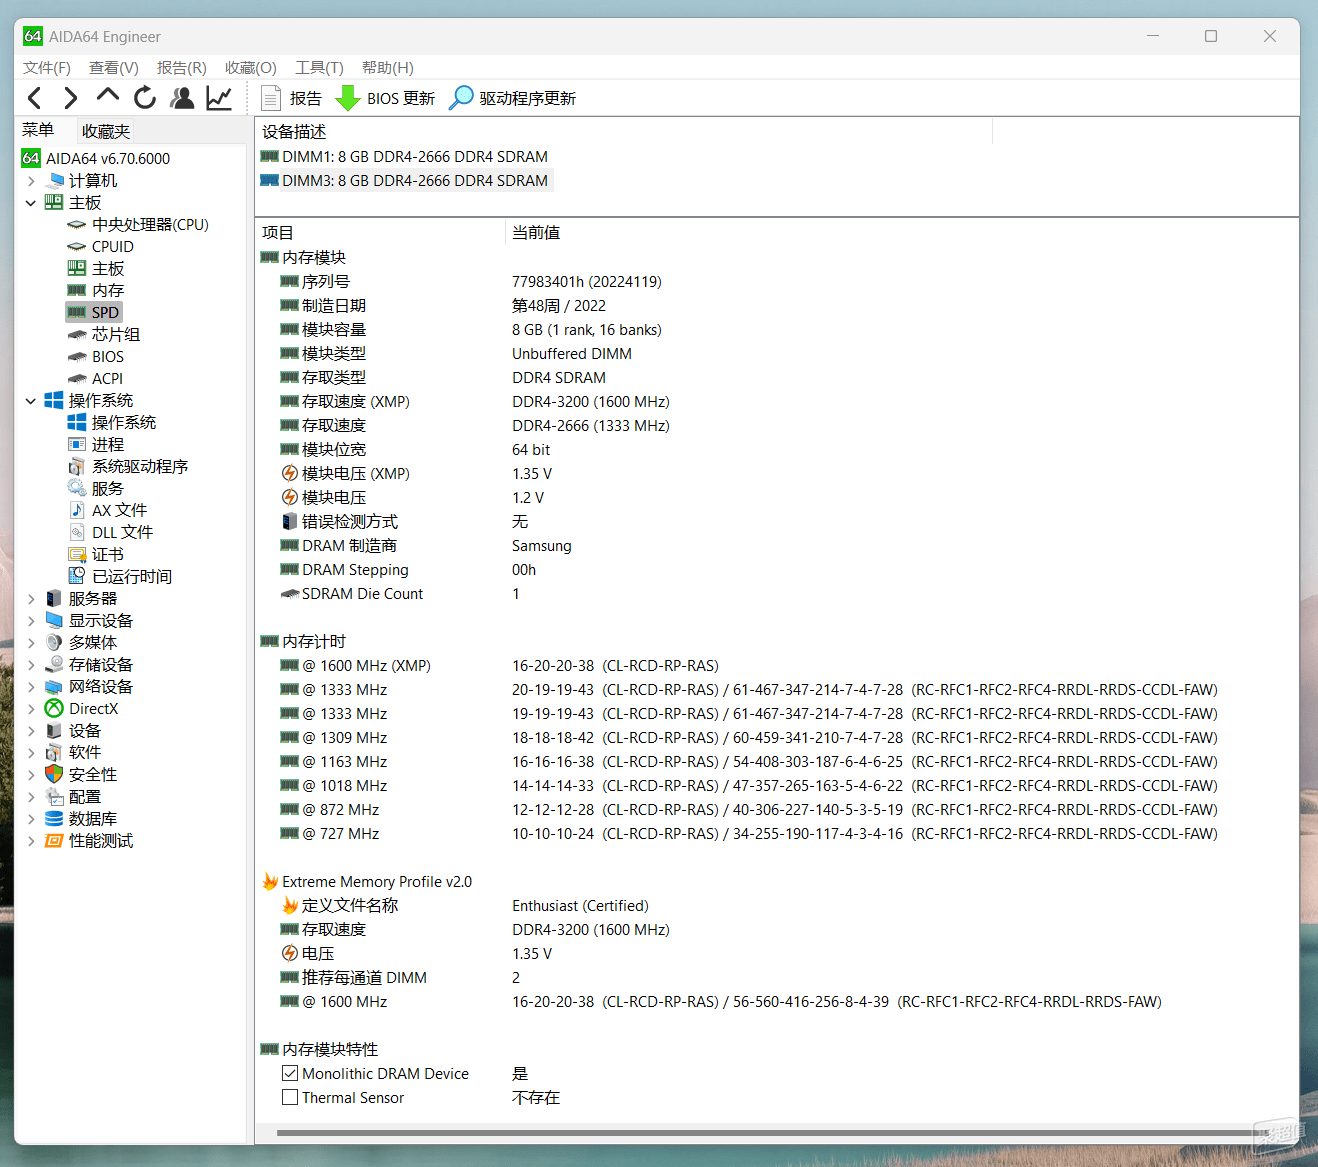Expand the 存储设备 tree node
The height and width of the screenshot is (1167, 1318).
[x=31, y=665]
